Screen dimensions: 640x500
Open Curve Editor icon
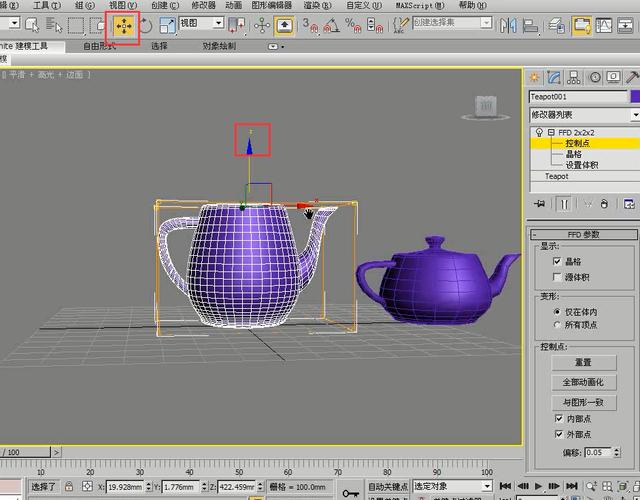tap(604, 25)
